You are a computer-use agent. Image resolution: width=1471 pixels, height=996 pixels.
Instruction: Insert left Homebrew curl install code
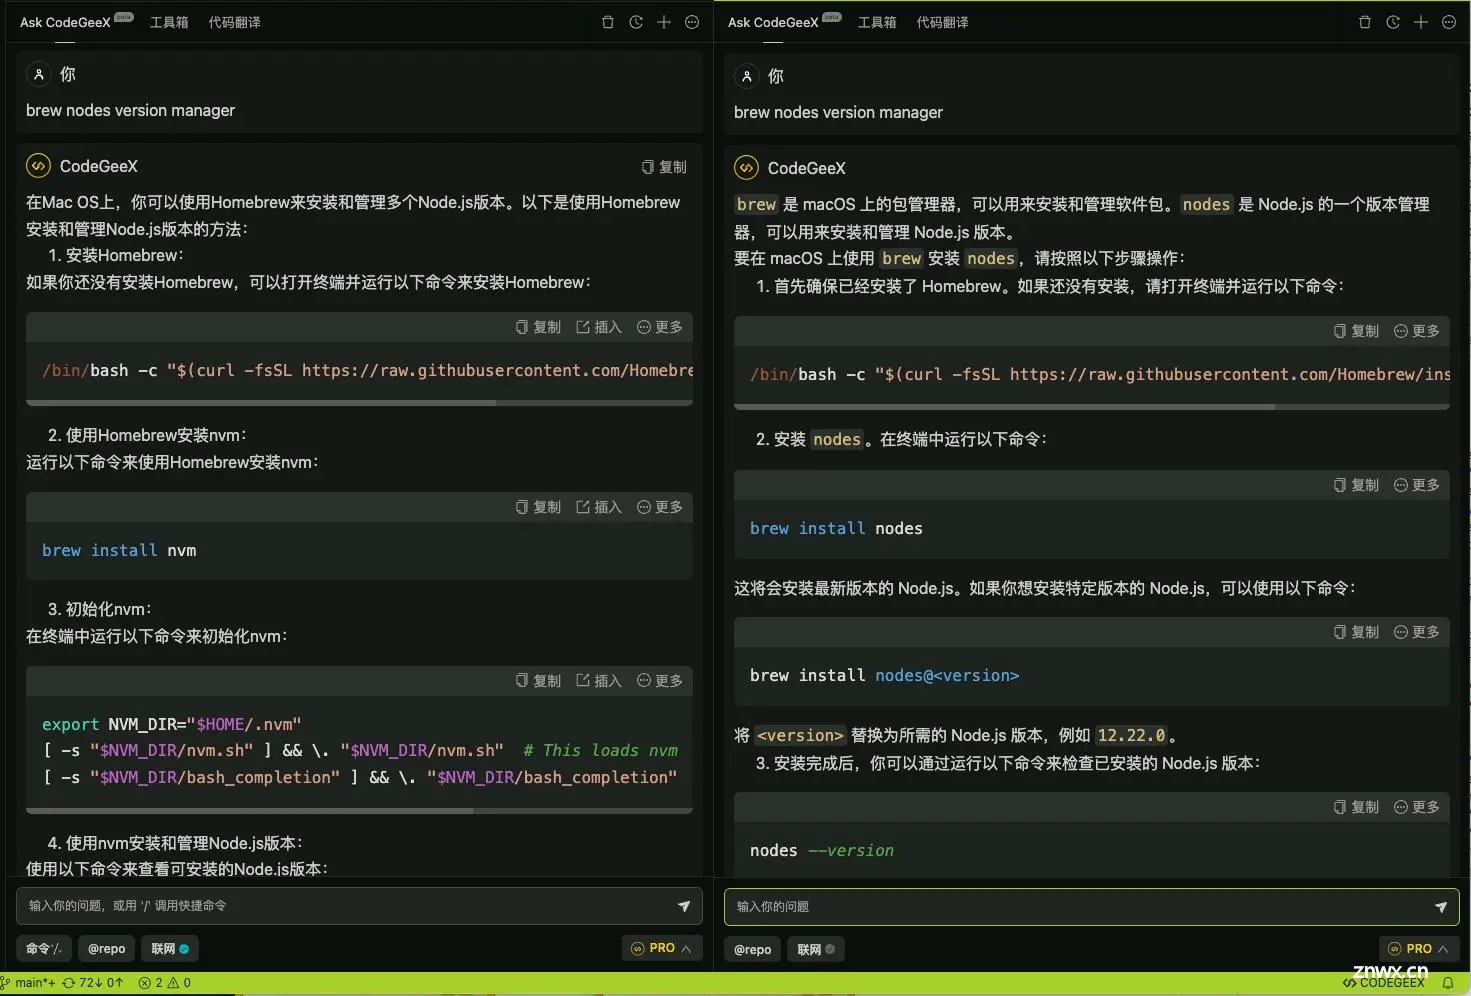point(599,327)
